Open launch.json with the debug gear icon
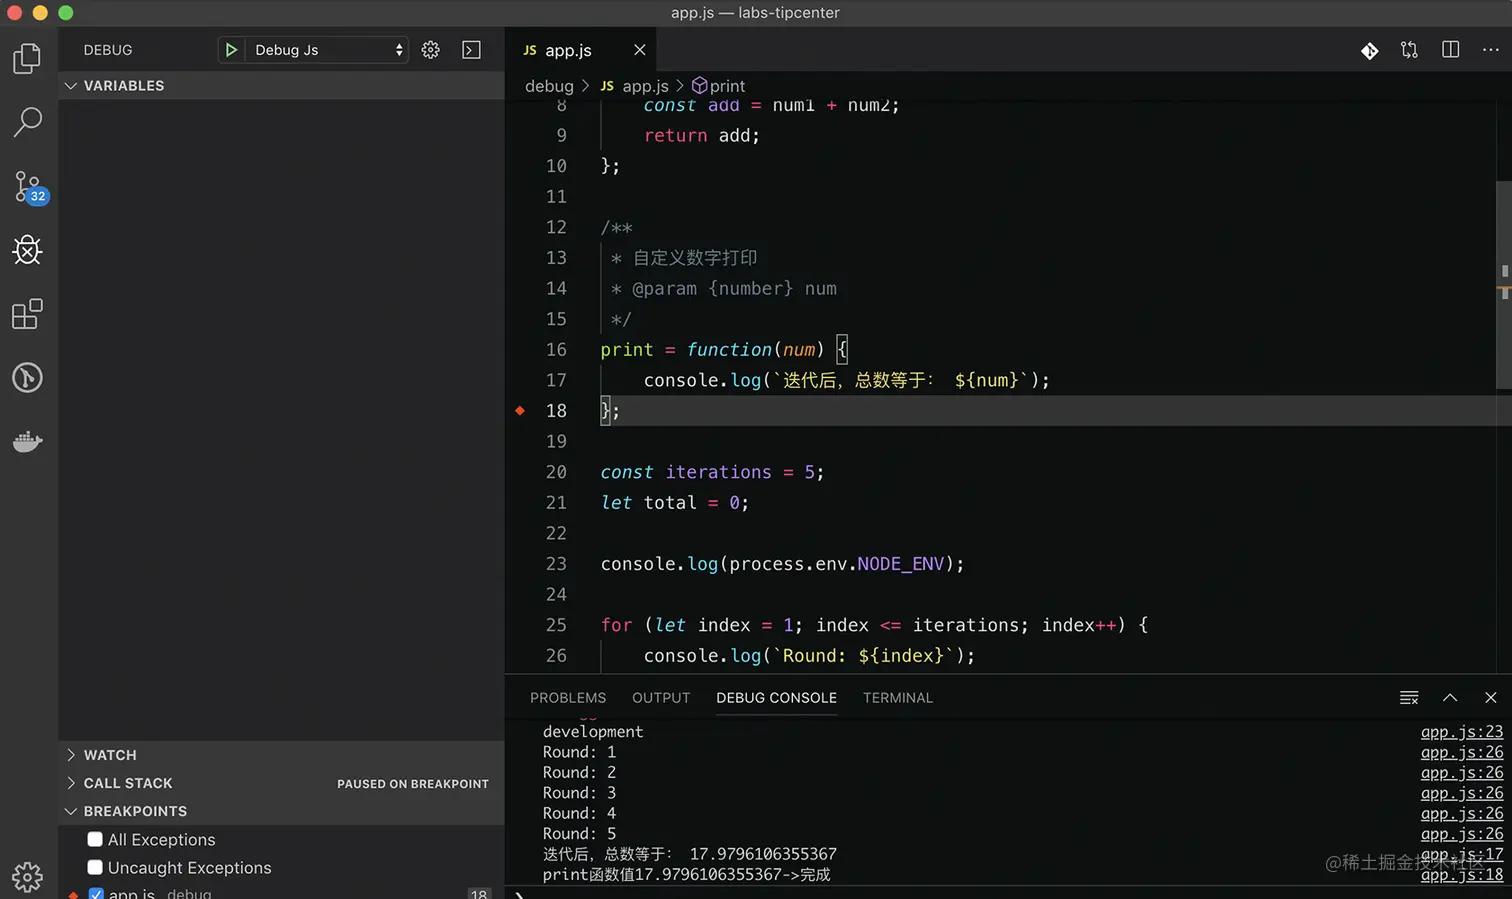 point(431,50)
